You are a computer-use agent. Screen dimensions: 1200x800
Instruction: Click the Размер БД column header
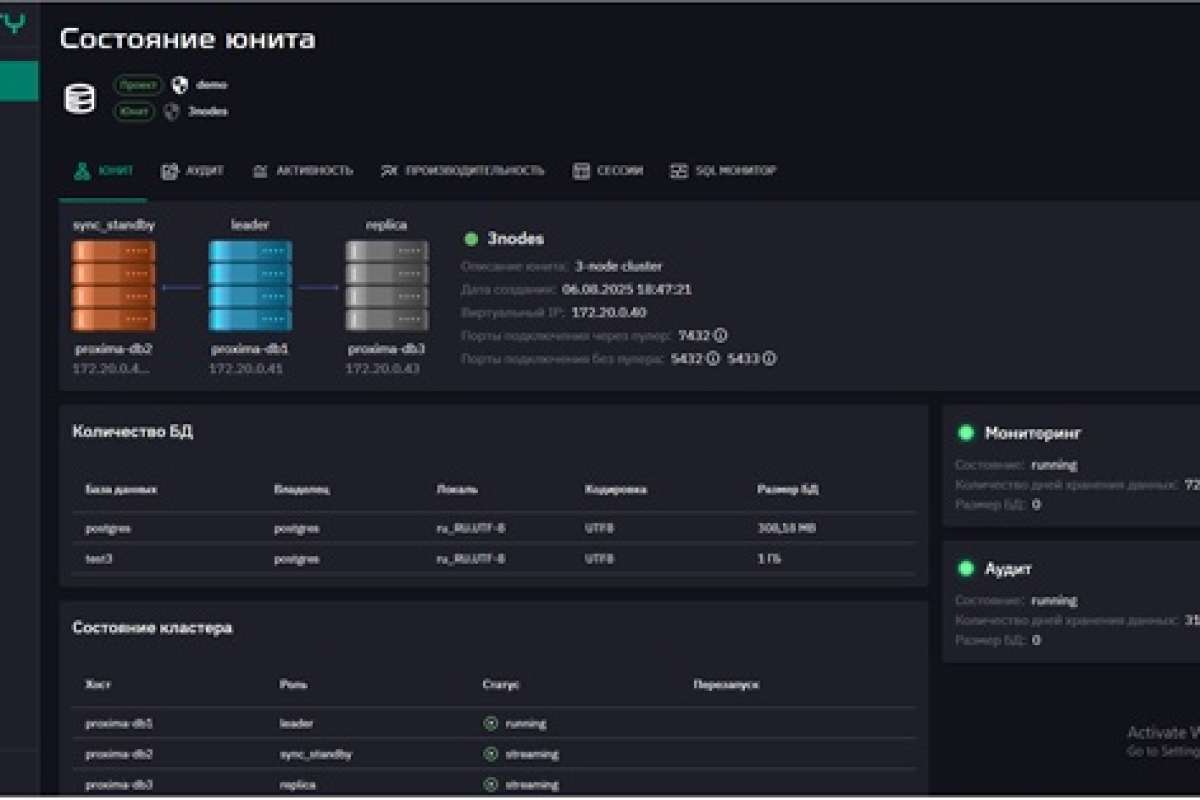pyautogui.click(x=788, y=490)
